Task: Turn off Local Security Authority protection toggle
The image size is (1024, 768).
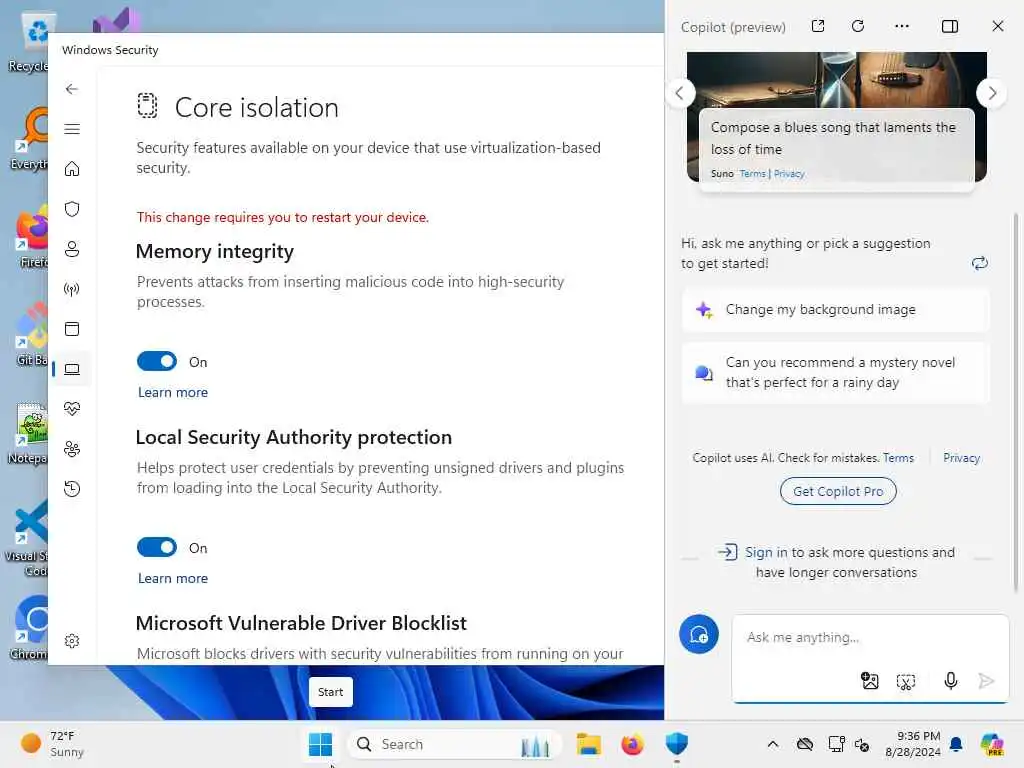Action: [157, 547]
